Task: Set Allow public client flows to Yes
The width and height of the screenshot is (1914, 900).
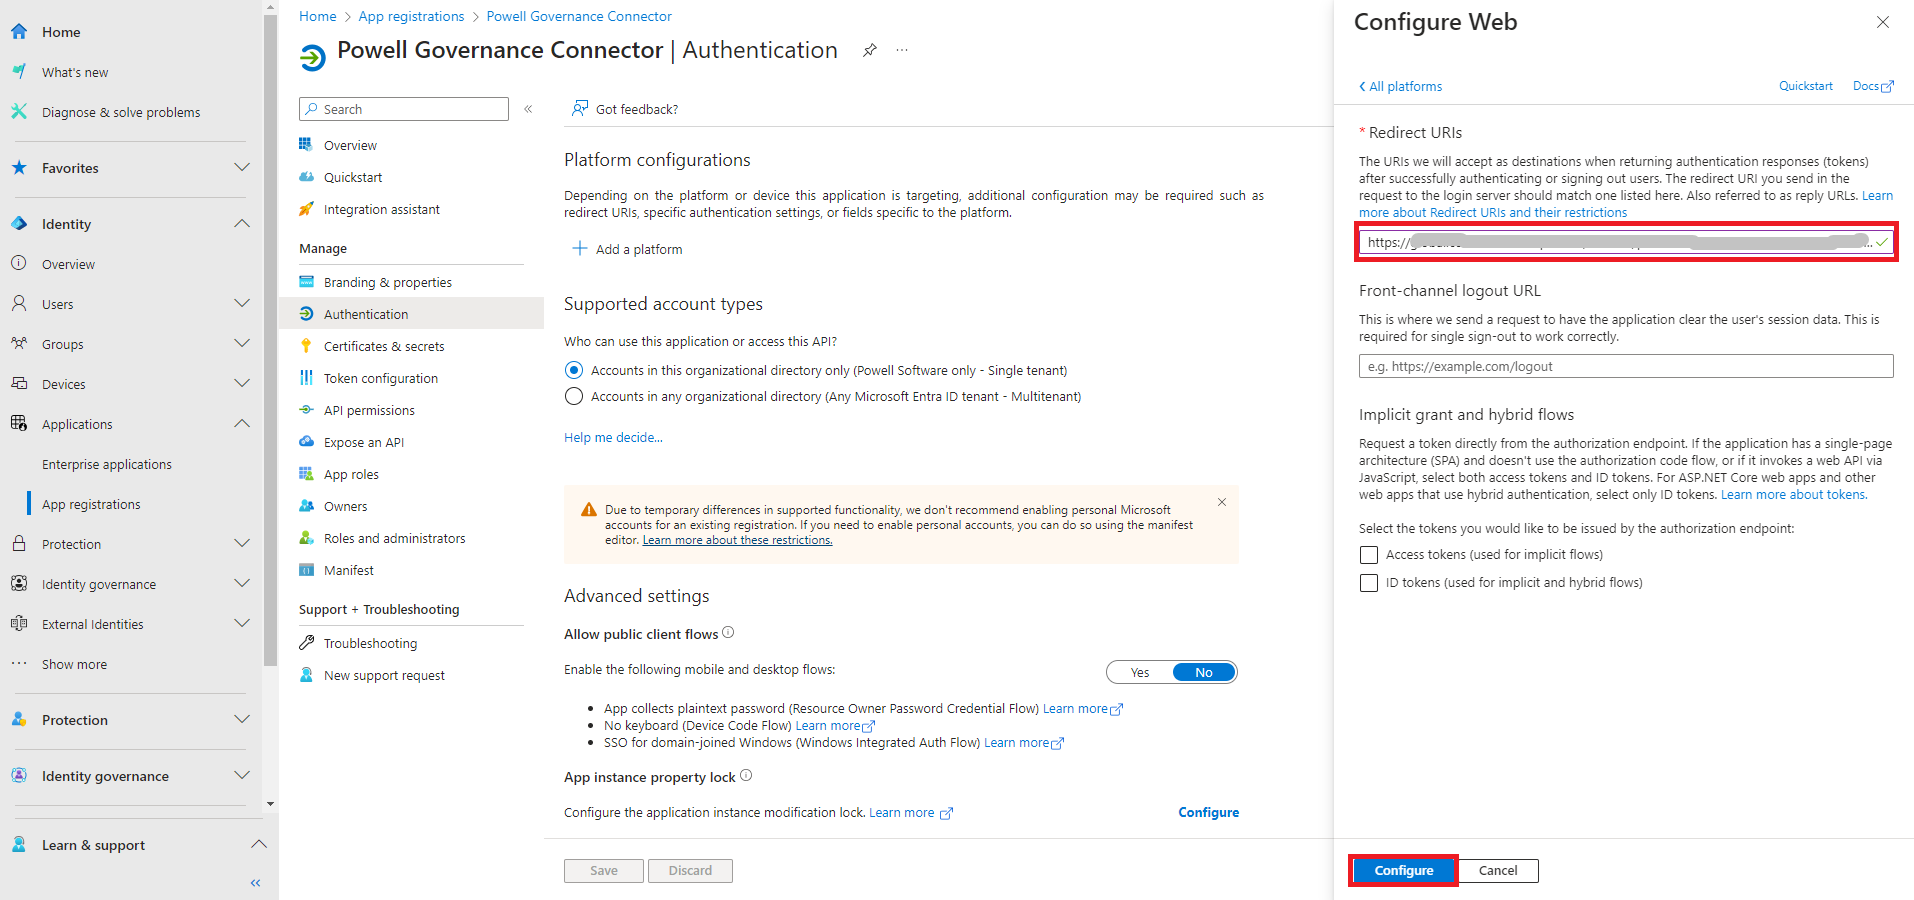Action: point(1140,672)
